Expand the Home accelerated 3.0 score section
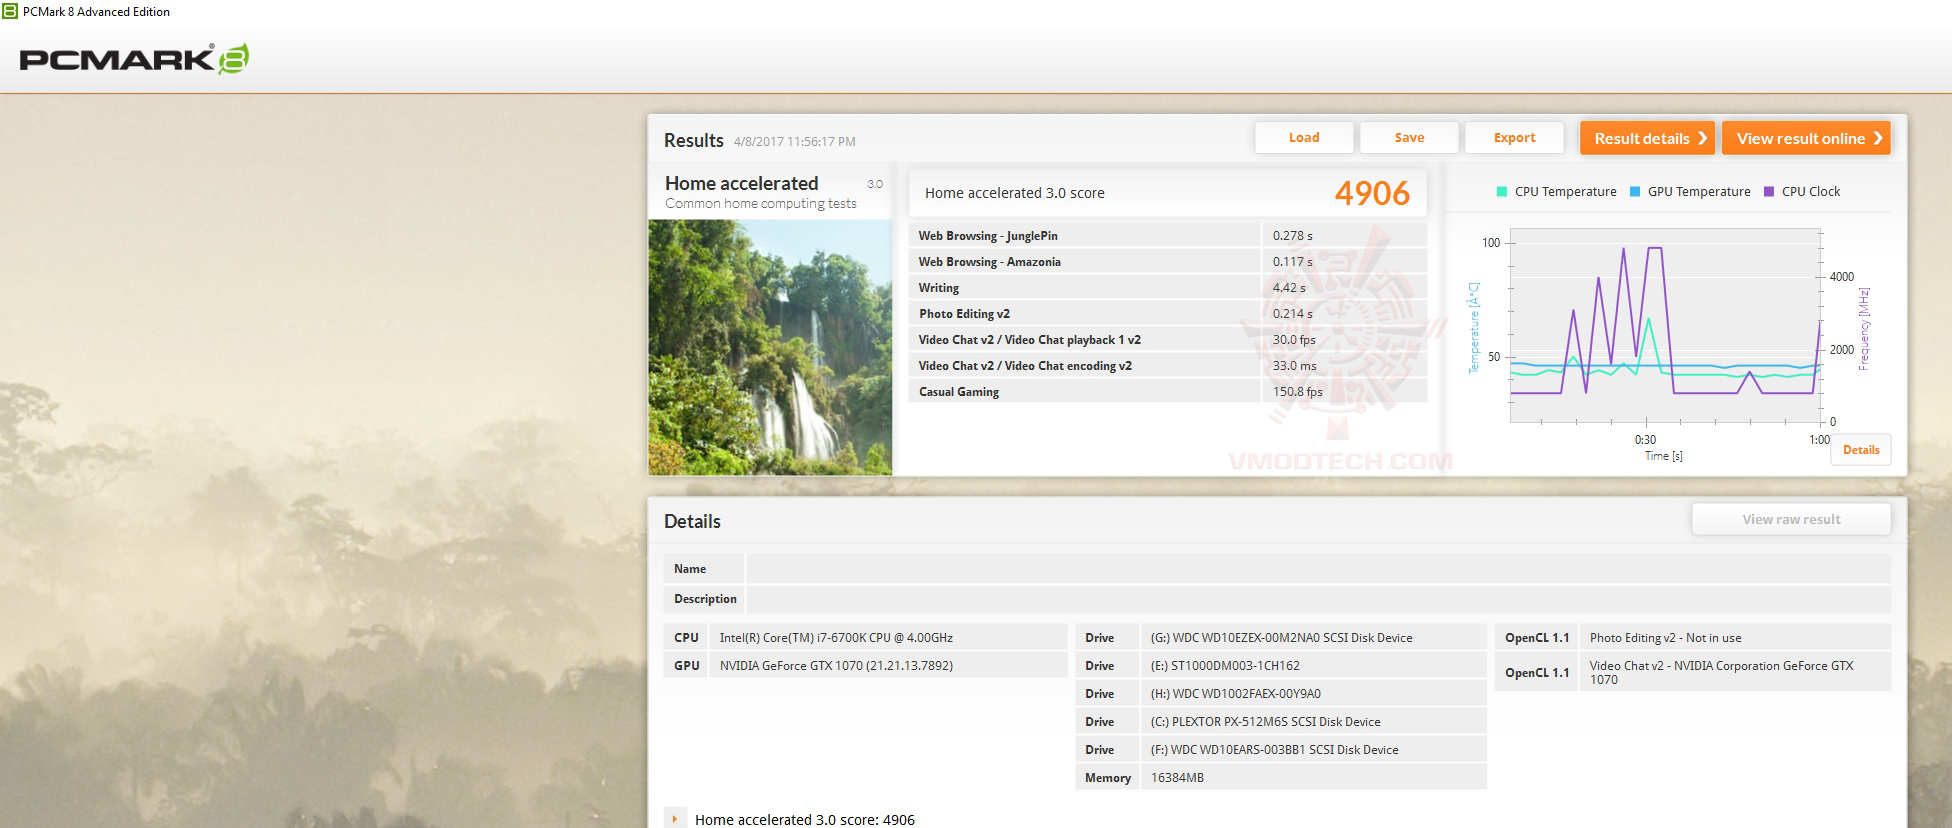 676,819
